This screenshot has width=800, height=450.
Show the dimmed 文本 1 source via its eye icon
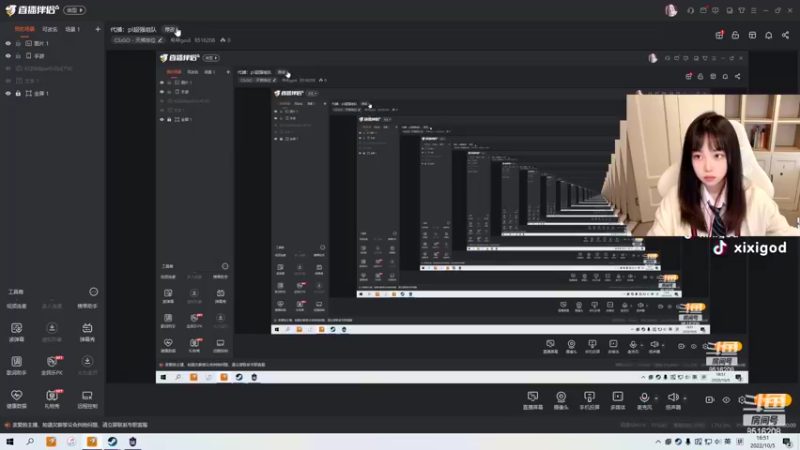pos(8,81)
